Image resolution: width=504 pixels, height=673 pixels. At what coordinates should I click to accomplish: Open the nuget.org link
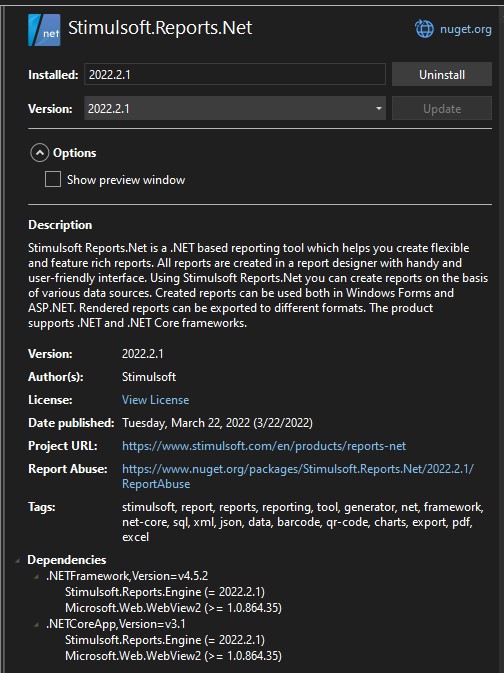pos(465,29)
